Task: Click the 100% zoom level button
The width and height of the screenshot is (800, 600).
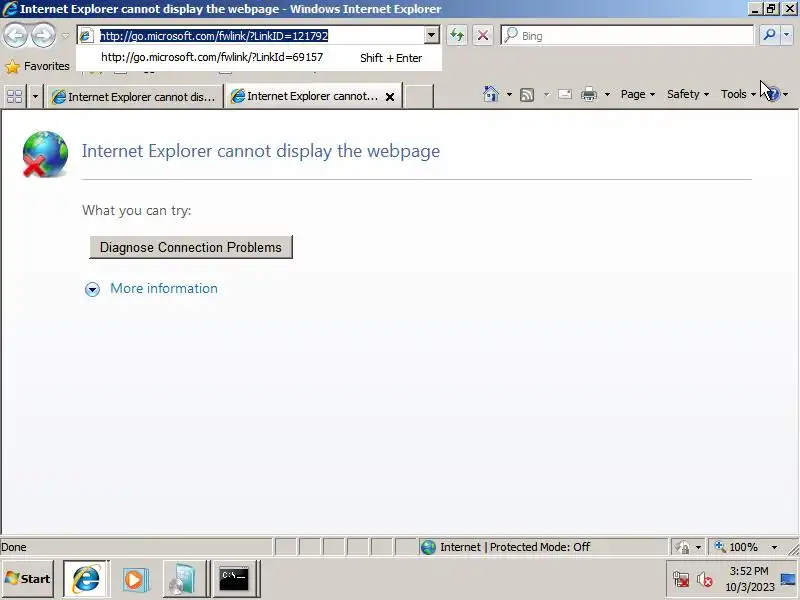Action: (738, 547)
